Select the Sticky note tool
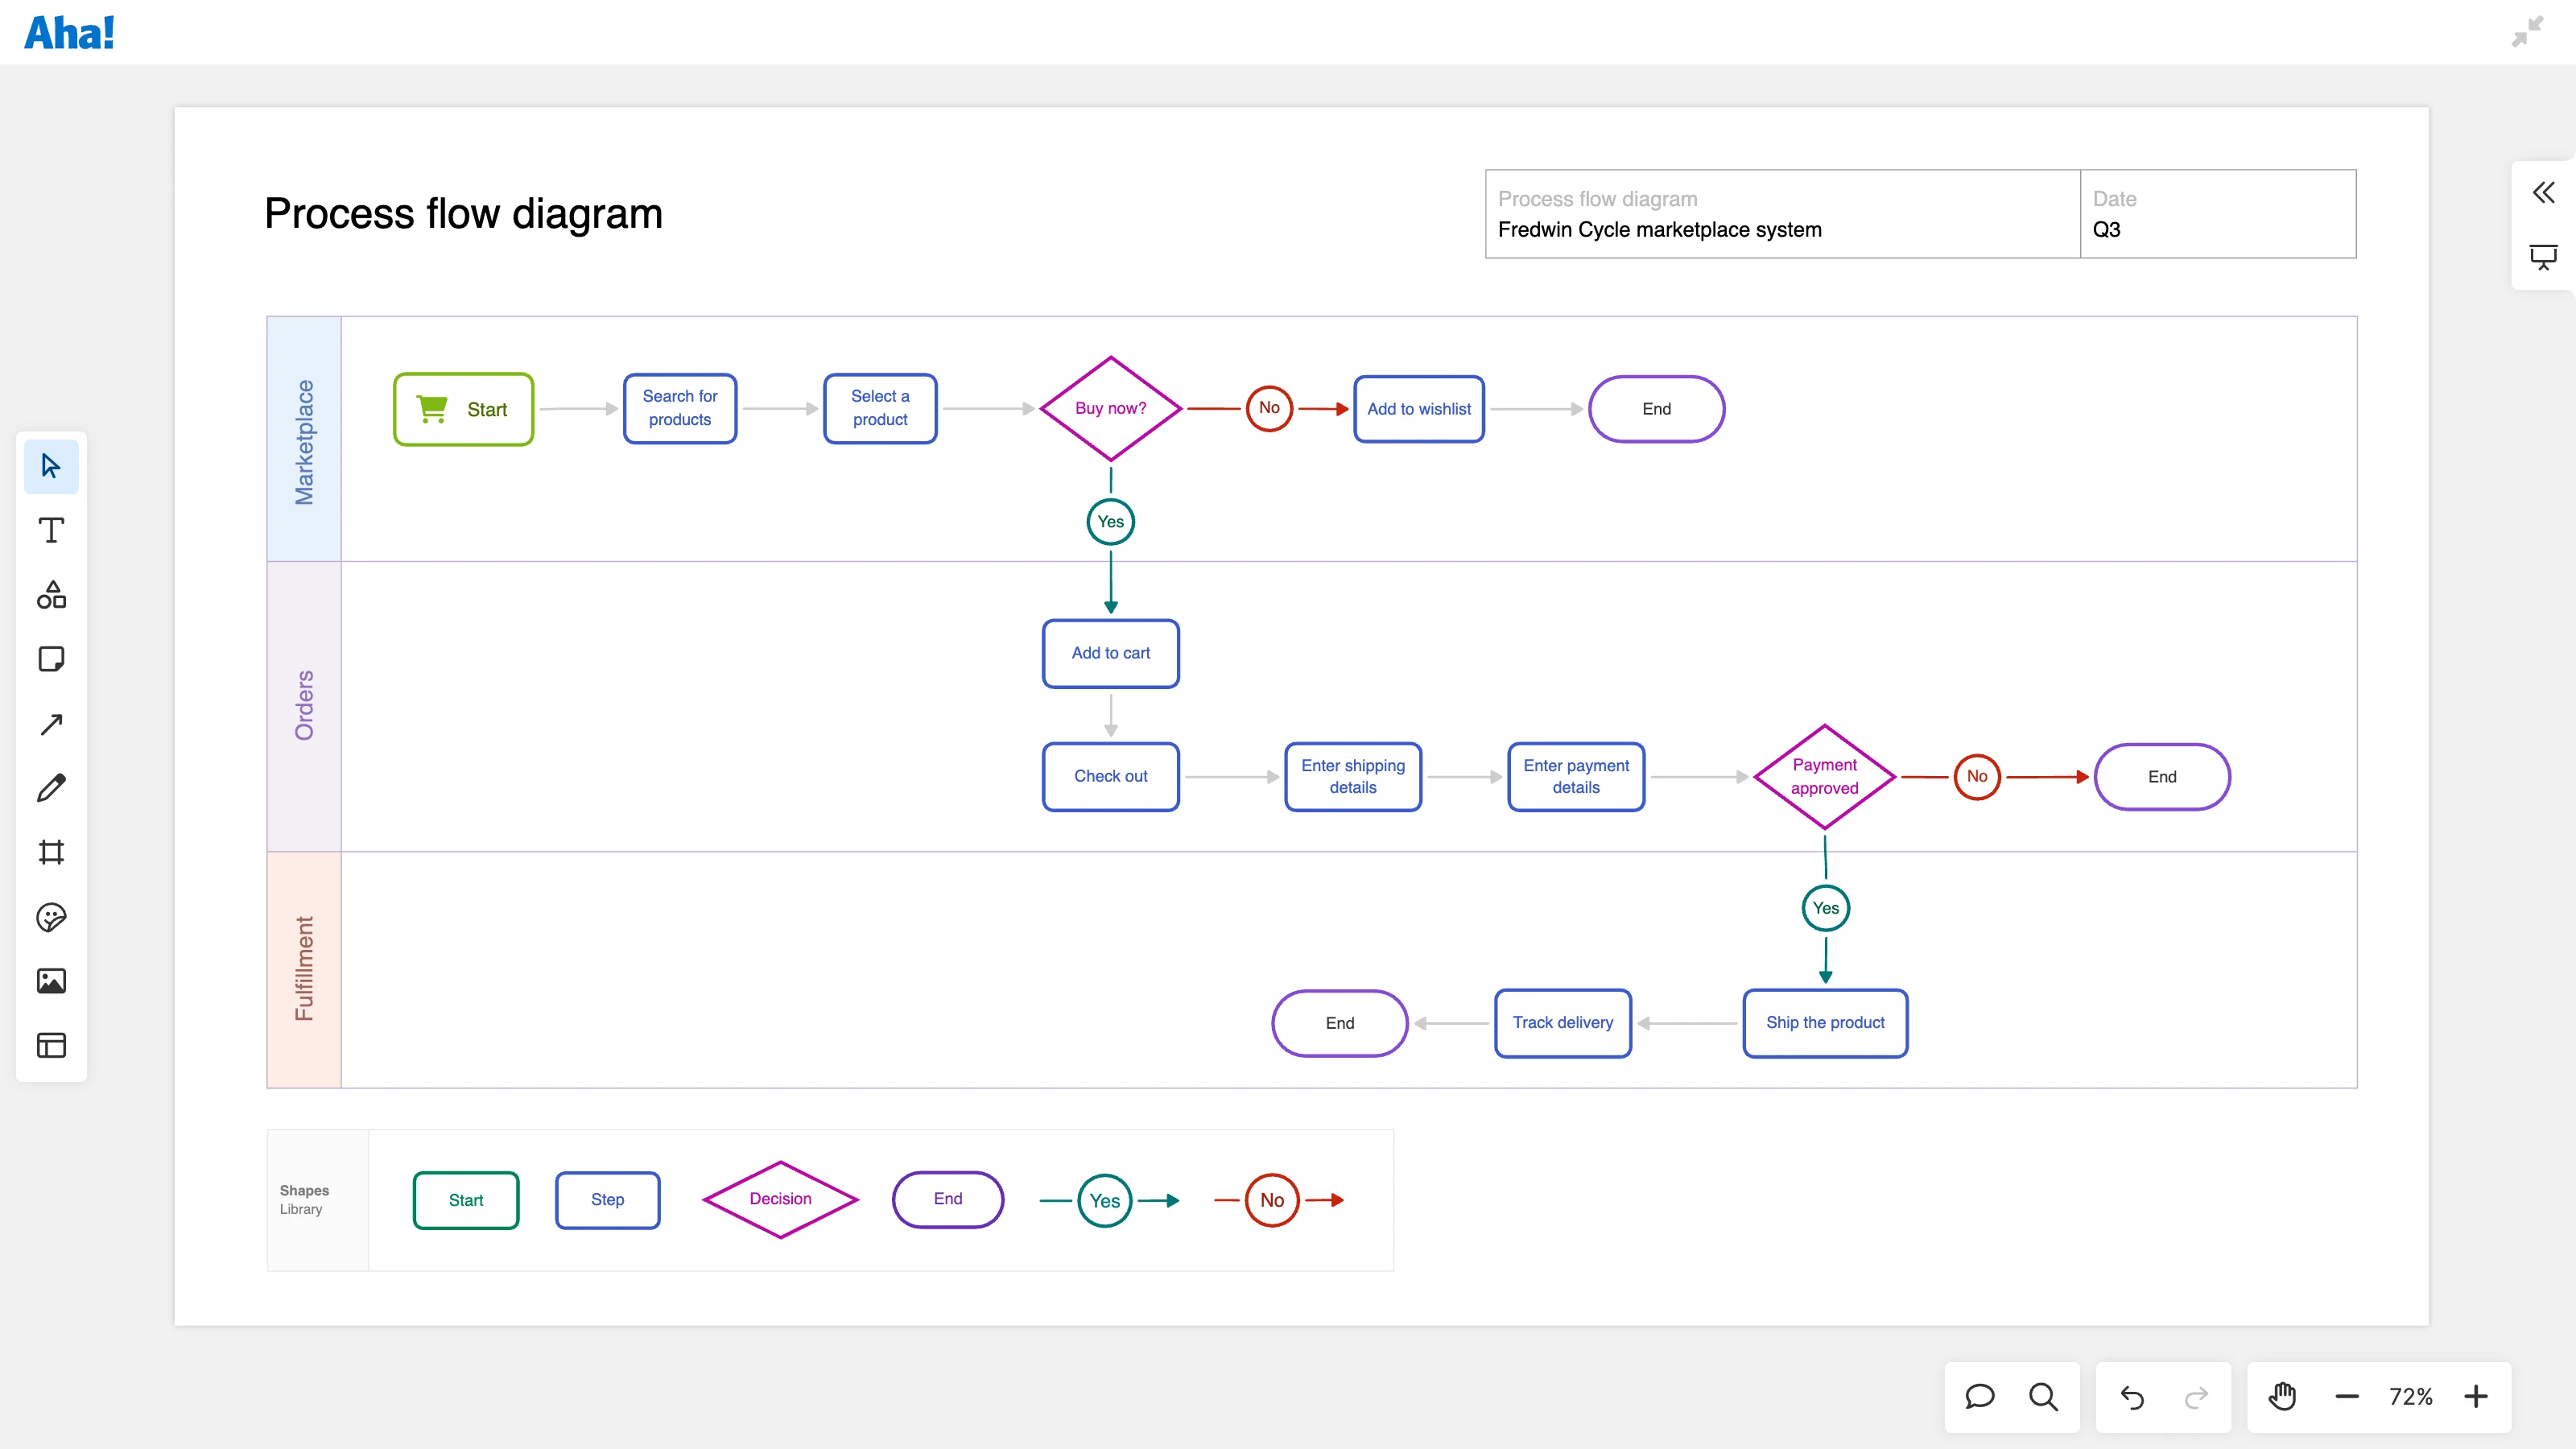This screenshot has width=2576, height=1449. click(x=51, y=659)
